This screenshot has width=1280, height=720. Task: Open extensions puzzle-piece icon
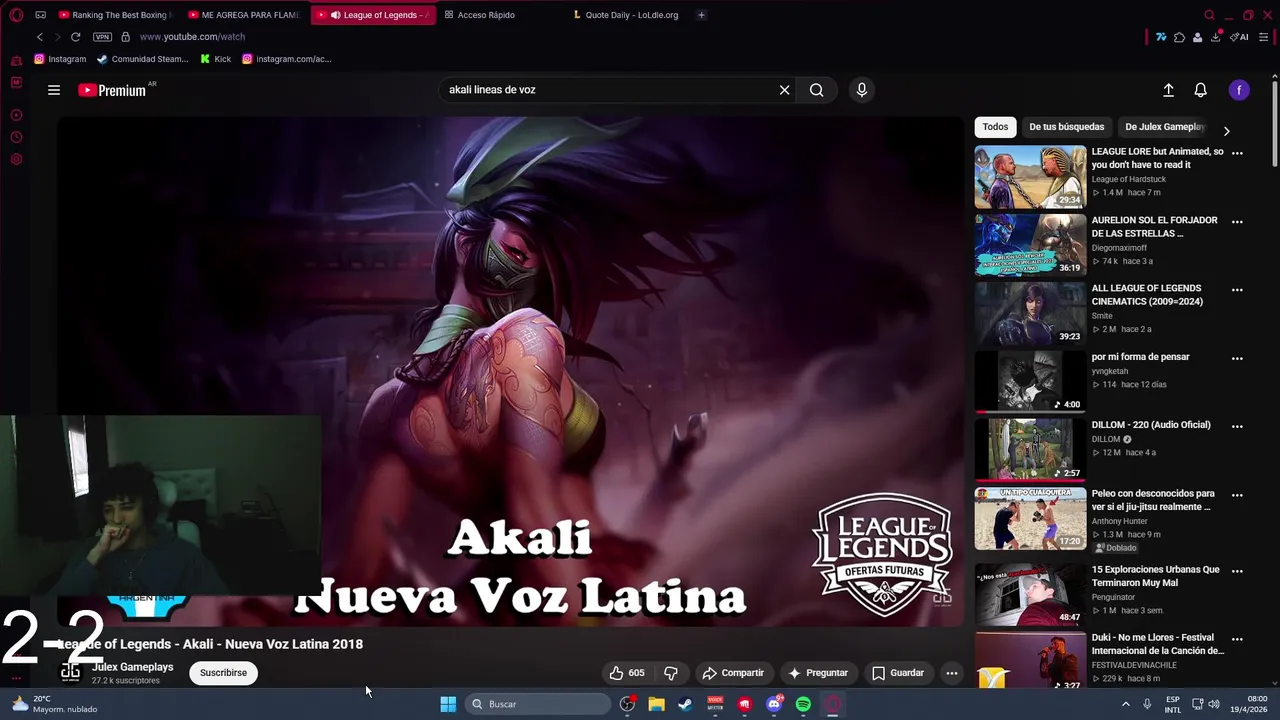(1180, 37)
